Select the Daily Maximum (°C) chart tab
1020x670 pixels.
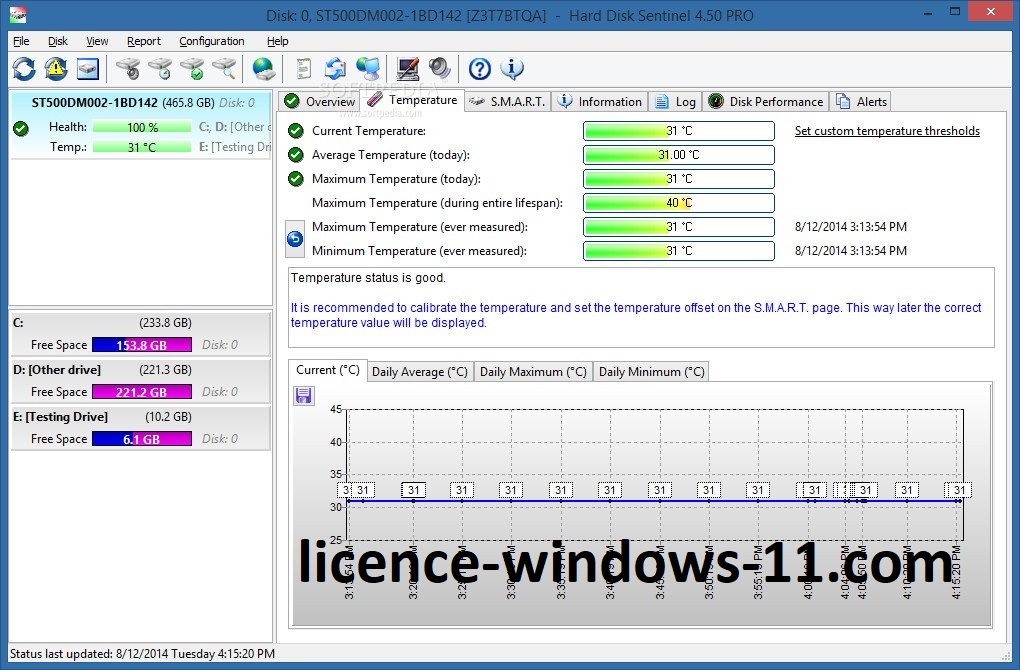click(533, 371)
